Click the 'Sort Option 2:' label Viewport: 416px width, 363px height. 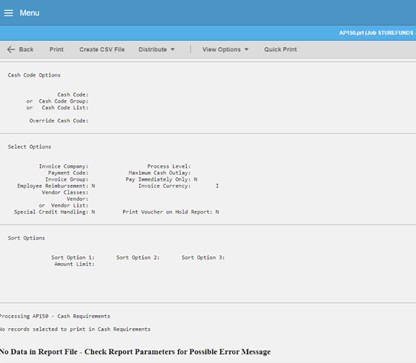[138, 257]
